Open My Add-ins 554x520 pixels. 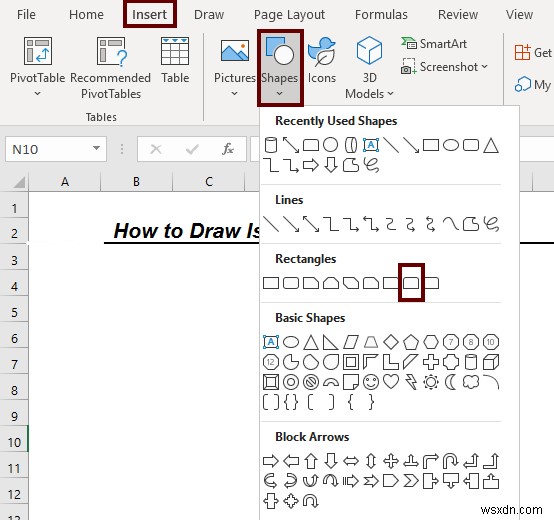point(533,85)
